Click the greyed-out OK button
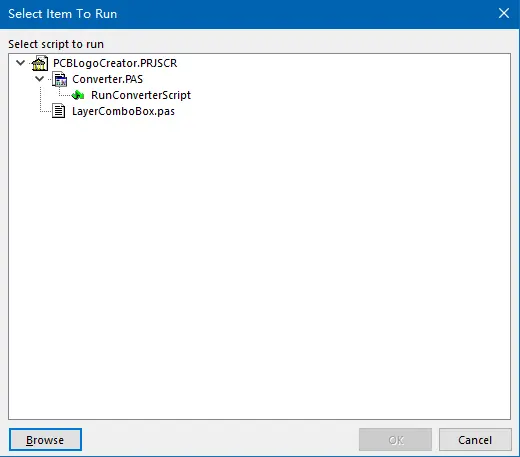The width and height of the screenshot is (520, 457). (395, 440)
